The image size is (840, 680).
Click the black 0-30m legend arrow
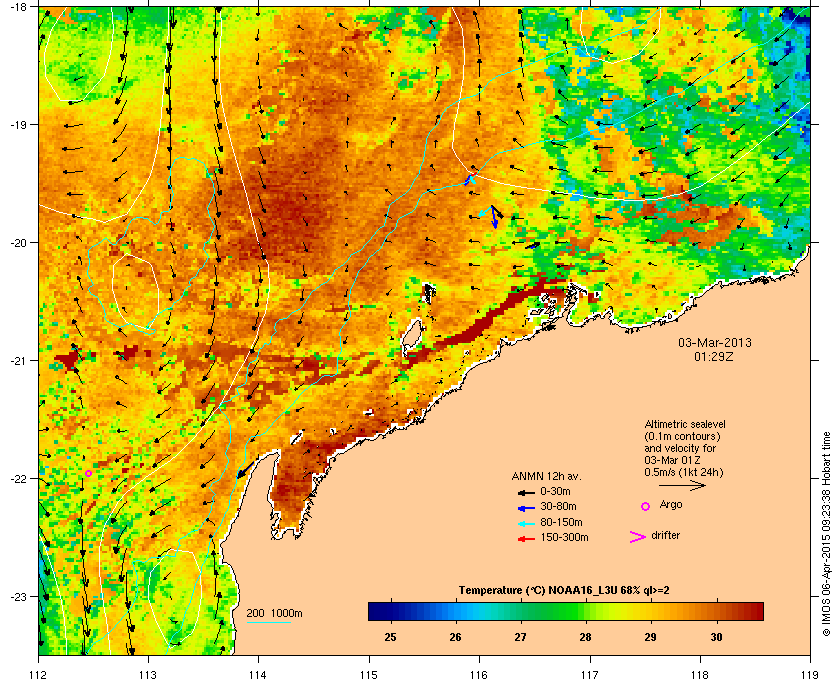tap(526, 492)
